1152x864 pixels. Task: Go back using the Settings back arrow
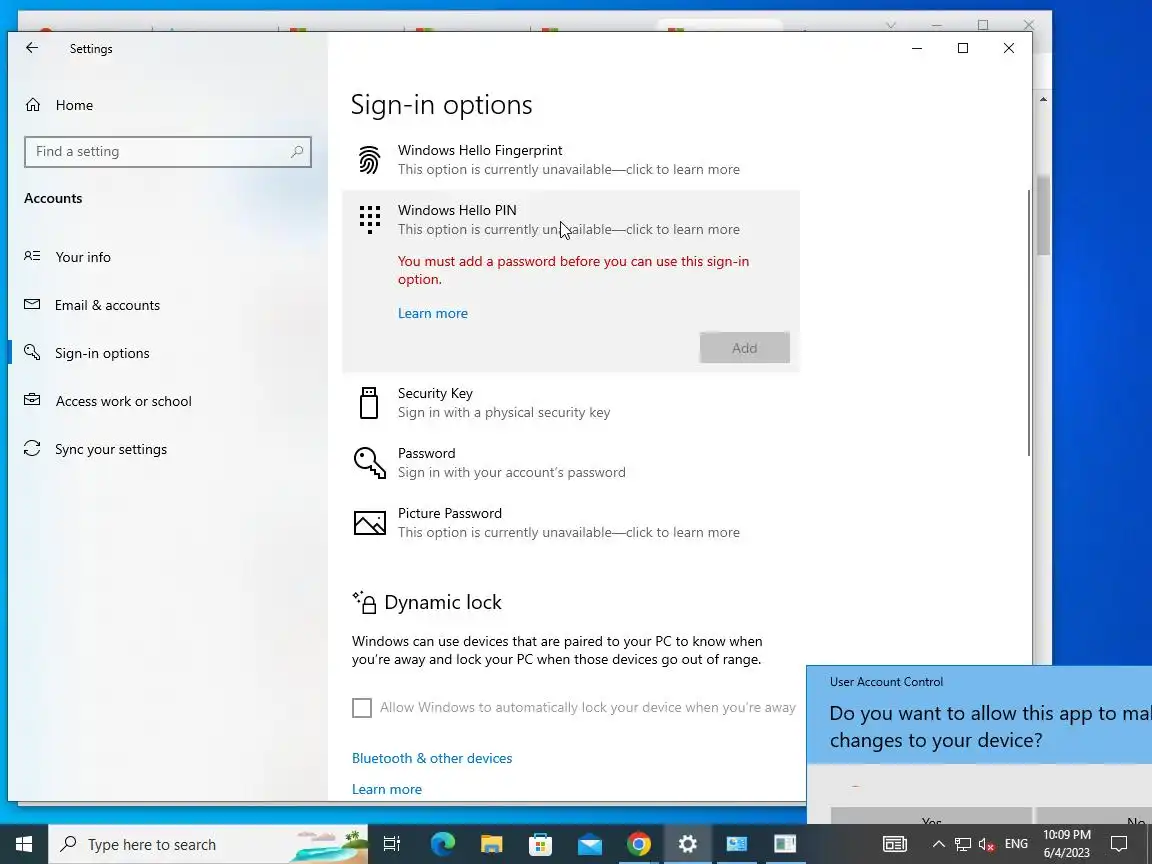tap(32, 48)
